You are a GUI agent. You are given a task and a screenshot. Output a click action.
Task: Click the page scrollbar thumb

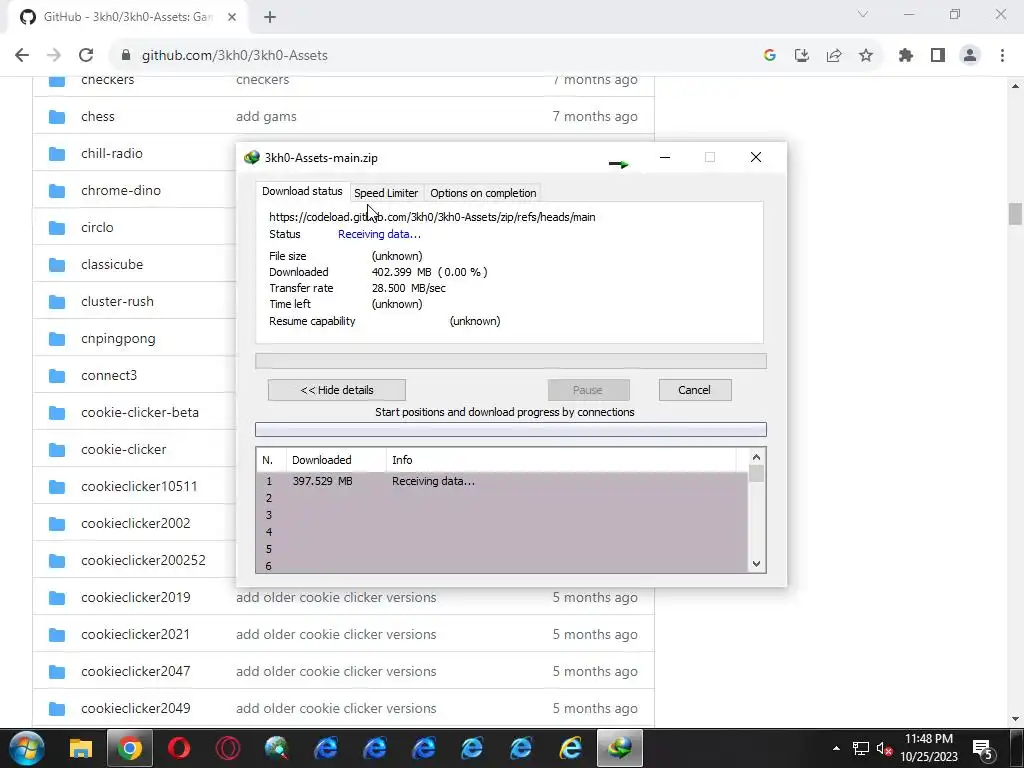(1015, 214)
